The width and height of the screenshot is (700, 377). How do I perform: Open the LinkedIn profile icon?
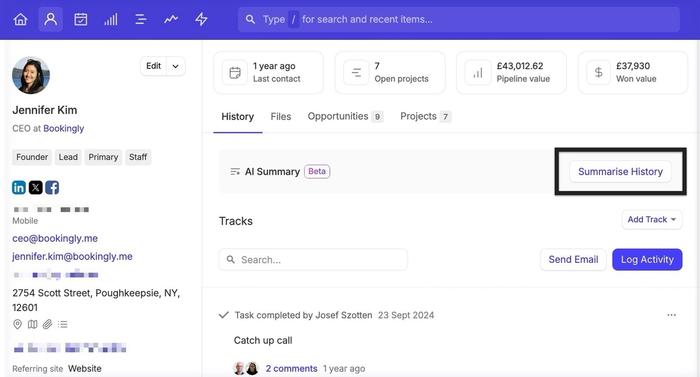tap(19, 188)
